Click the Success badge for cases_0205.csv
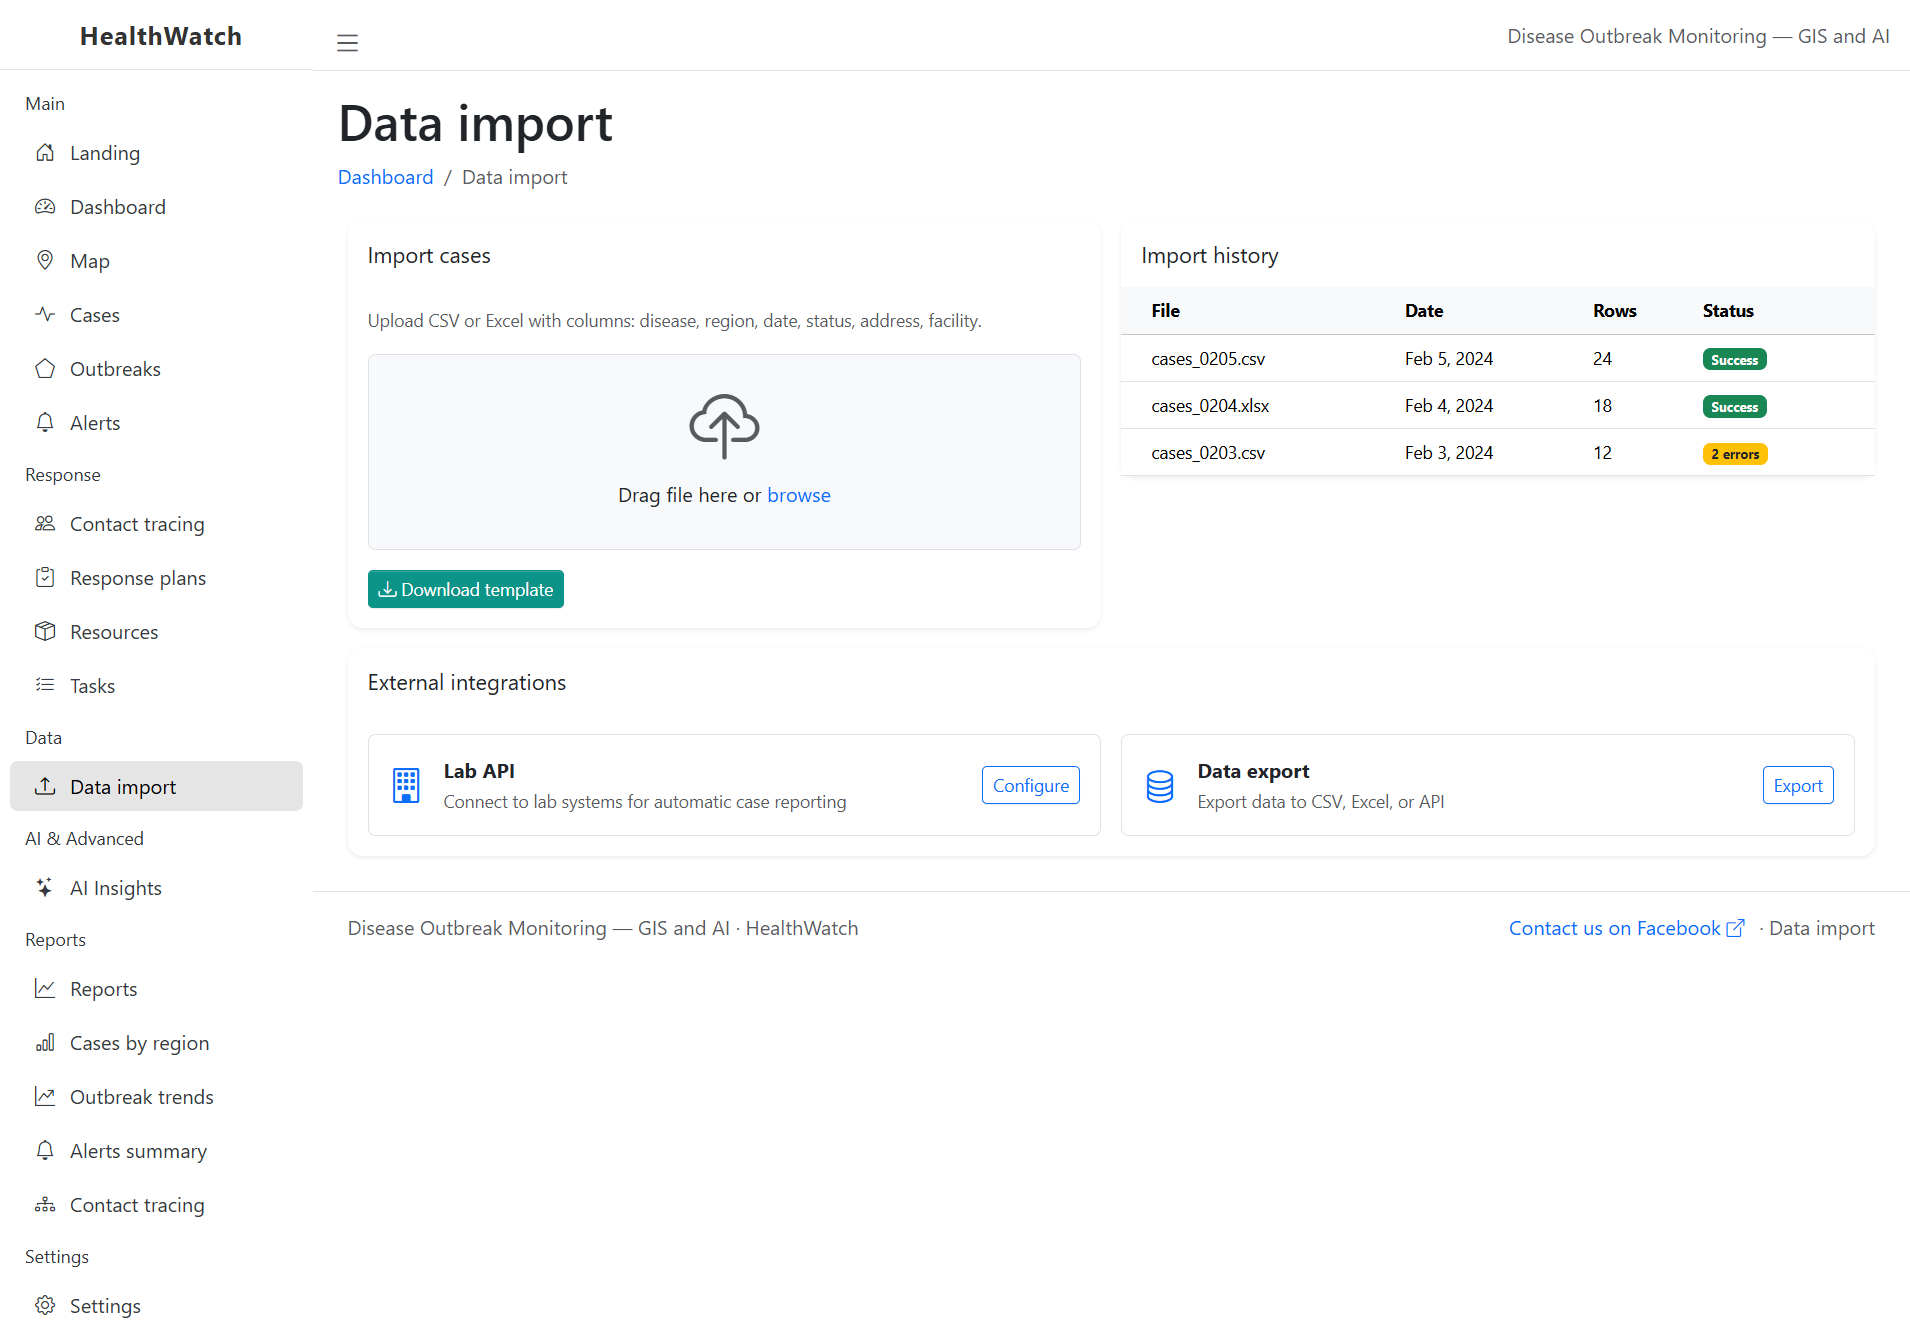The height and width of the screenshot is (1333, 1910). coord(1733,358)
